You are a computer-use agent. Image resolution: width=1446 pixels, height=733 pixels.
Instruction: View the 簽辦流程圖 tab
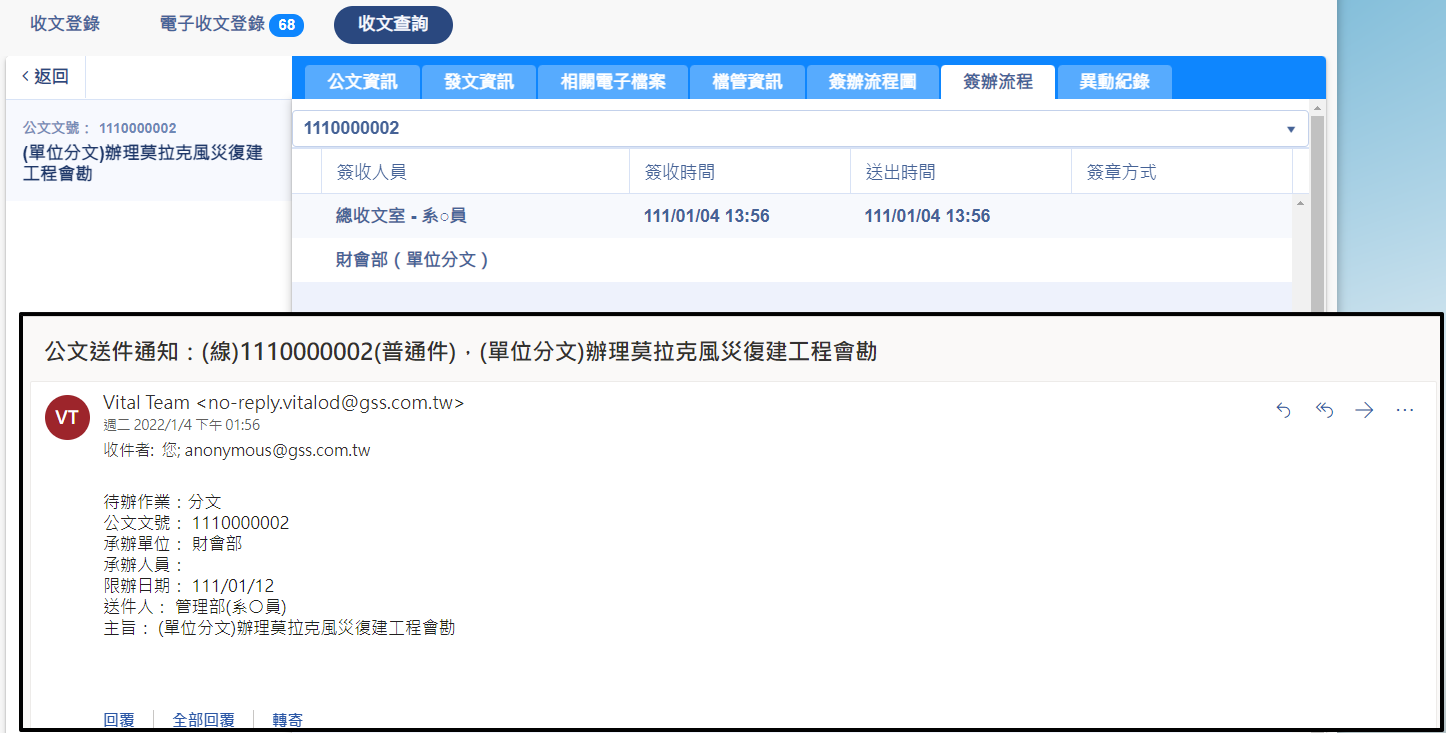tap(872, 82)
